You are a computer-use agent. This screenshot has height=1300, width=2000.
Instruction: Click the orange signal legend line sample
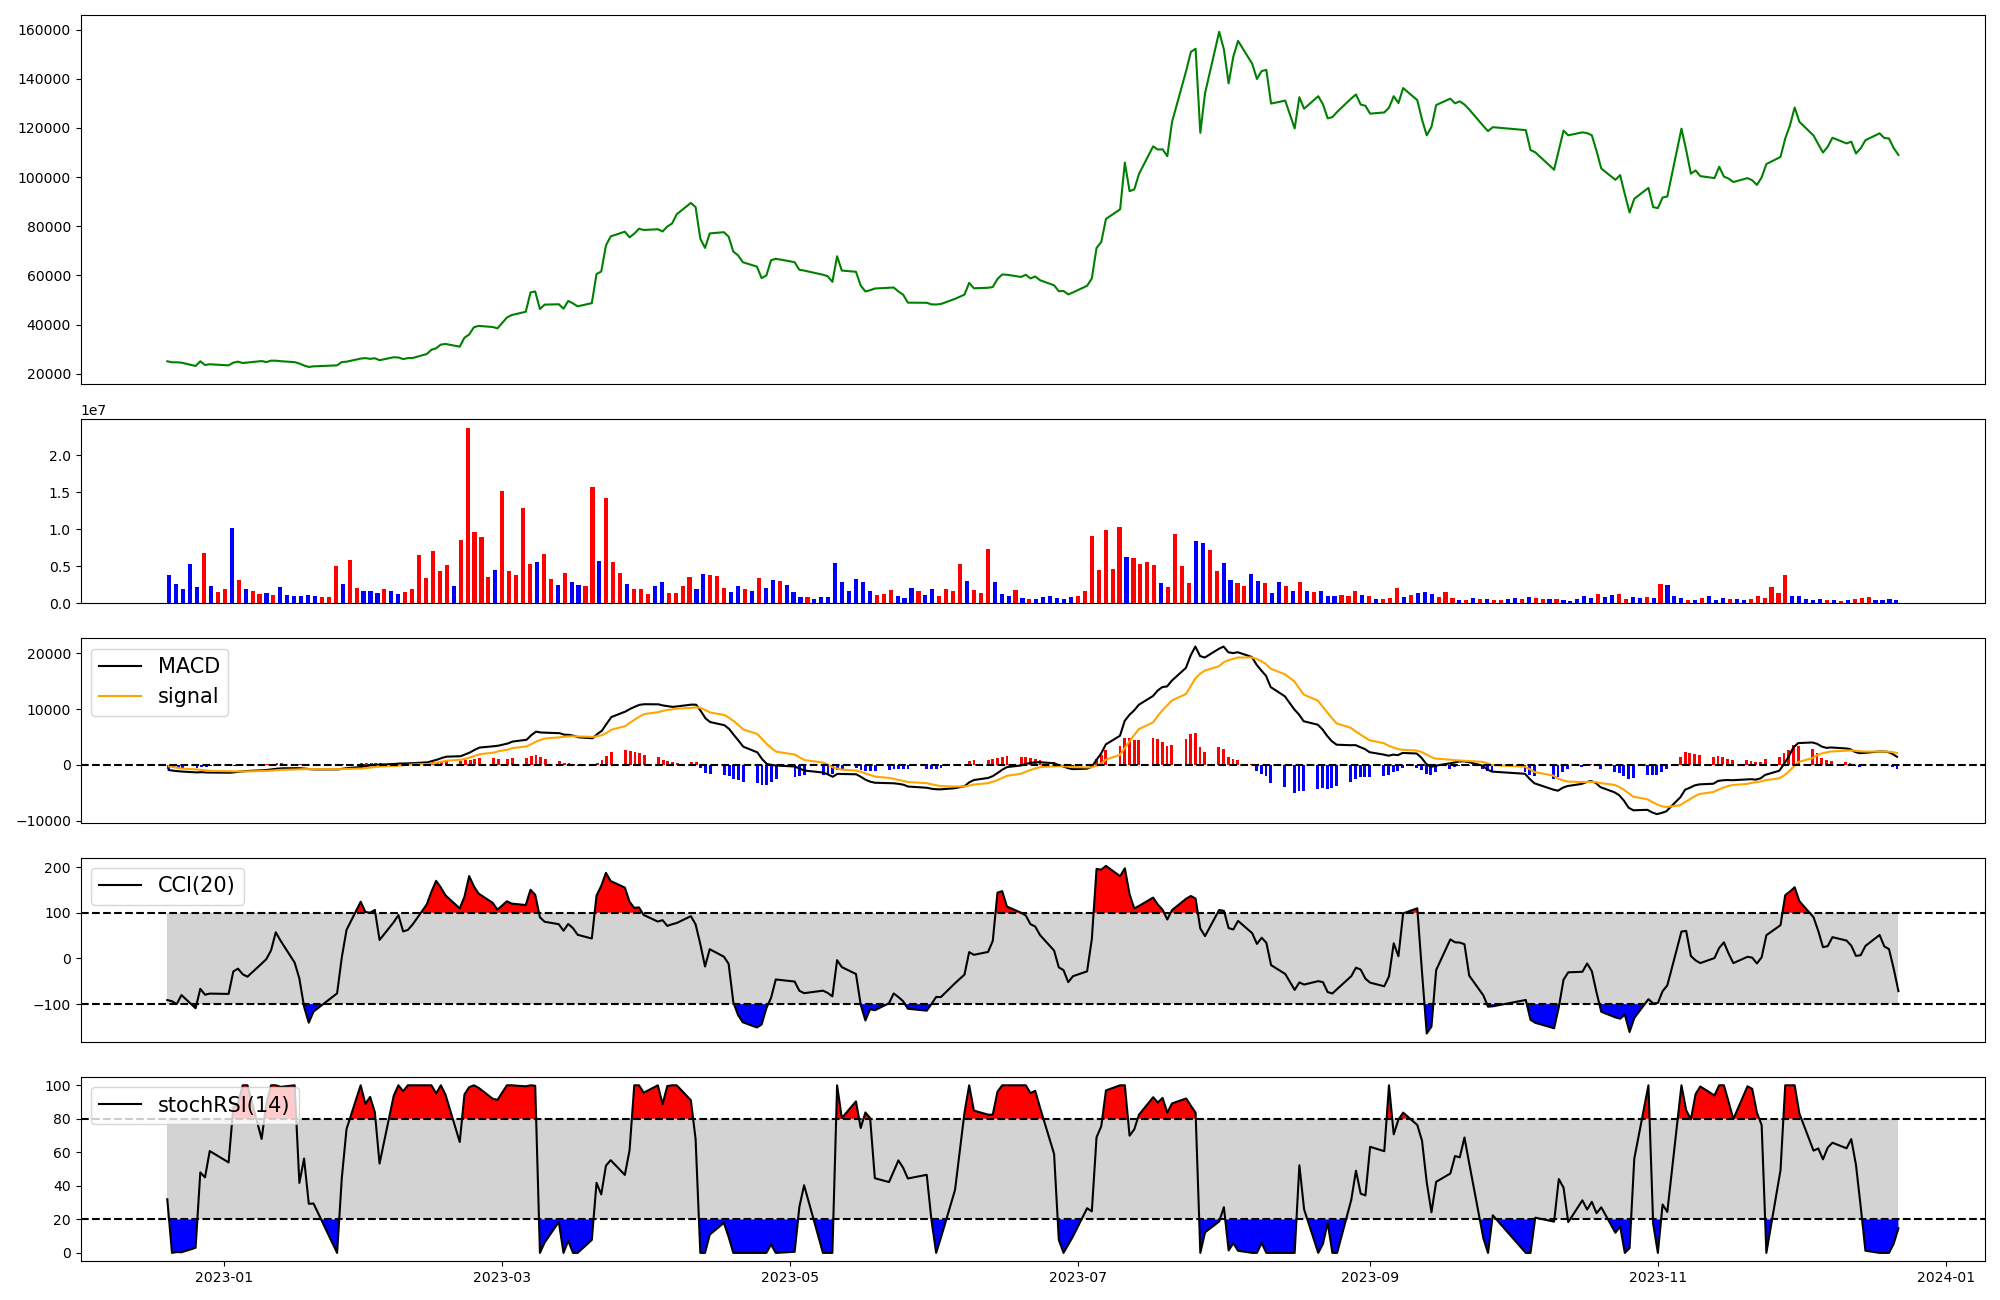pyautogui.click(x=121, y=696)
